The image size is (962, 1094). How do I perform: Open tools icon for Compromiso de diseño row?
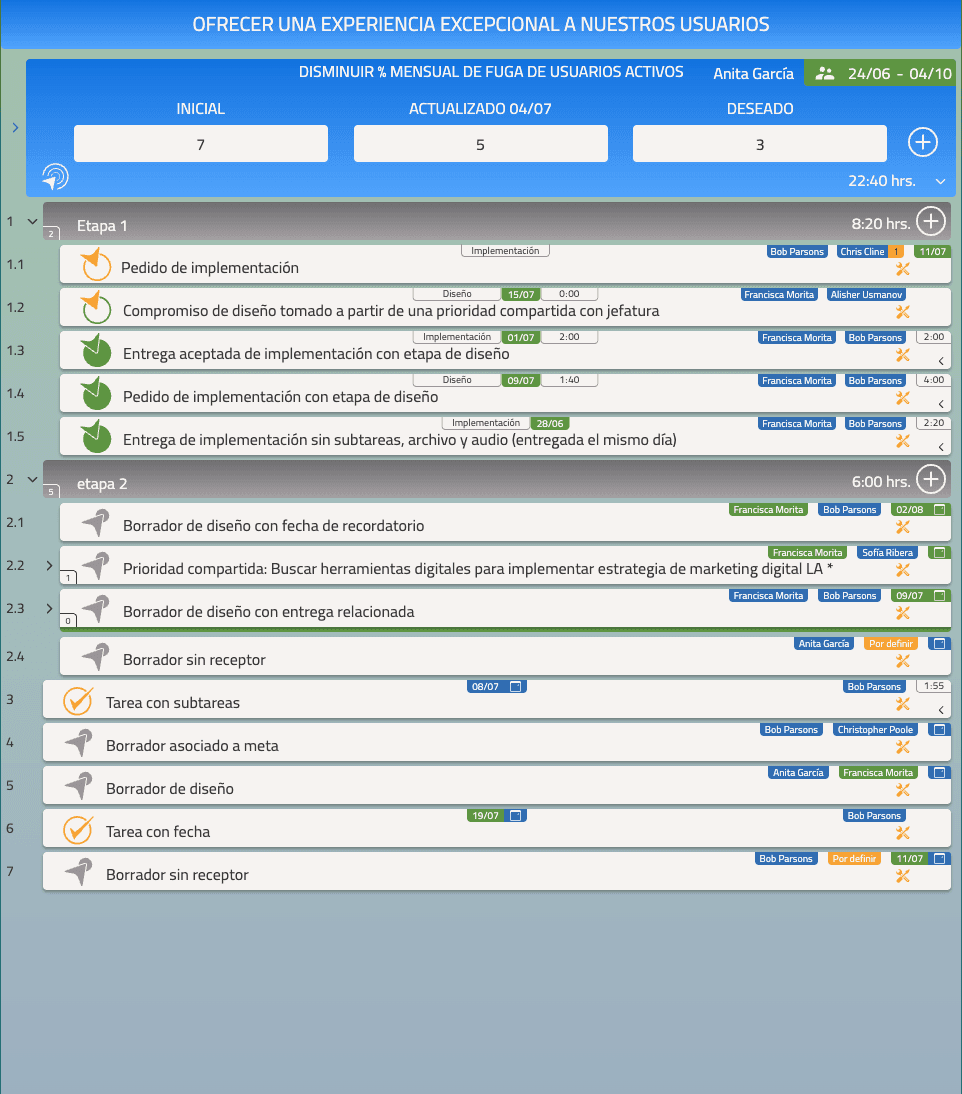coord(903,312)
